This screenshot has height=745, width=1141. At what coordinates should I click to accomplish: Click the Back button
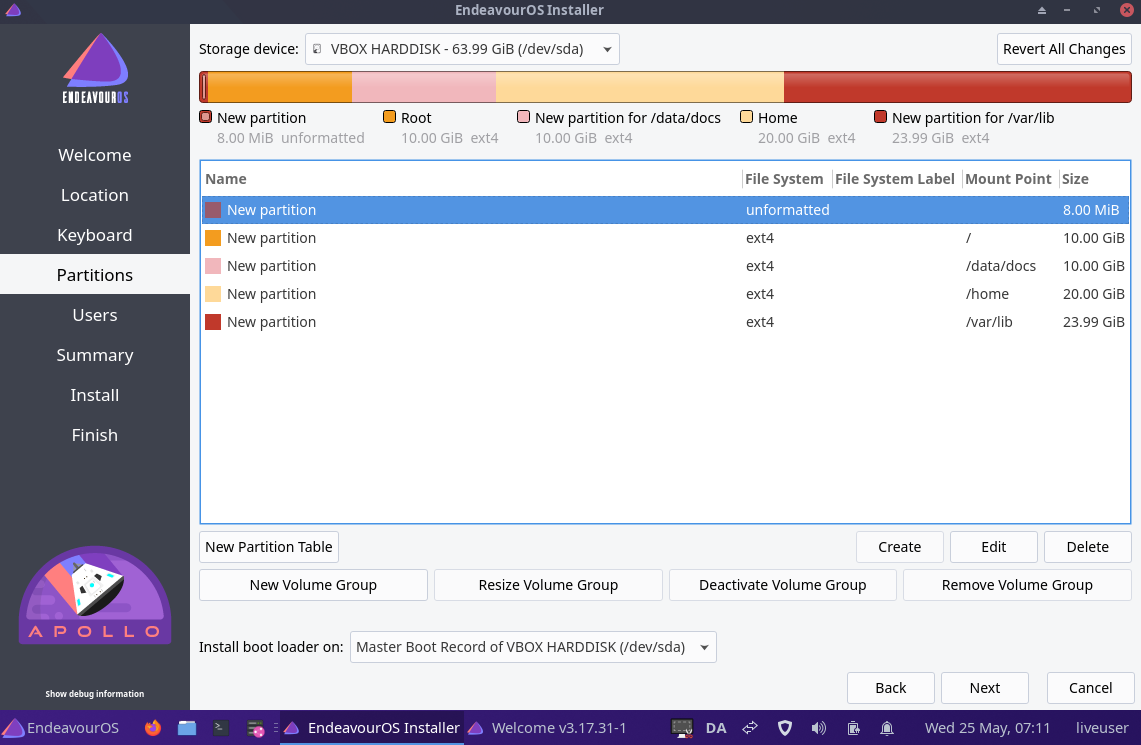(x=891, y=688)
